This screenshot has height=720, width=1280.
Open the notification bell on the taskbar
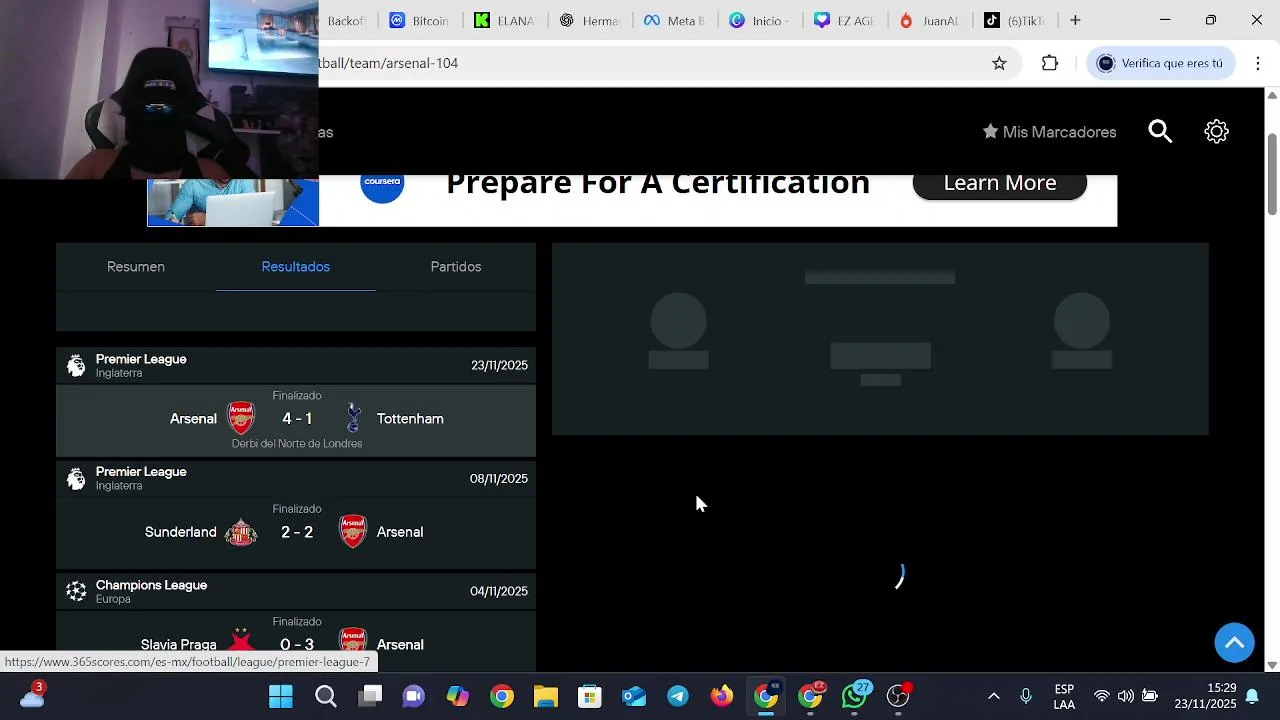tap(1252, 697)
